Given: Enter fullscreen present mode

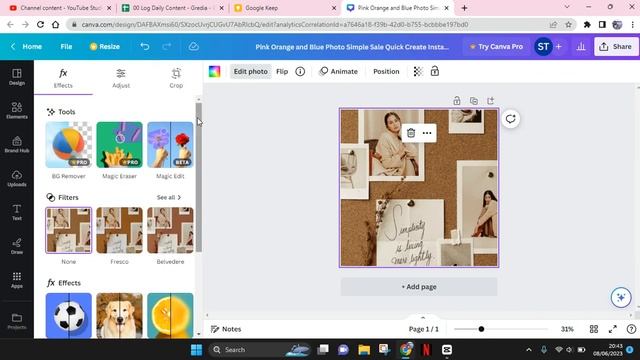Looking at the screenshot, I should 613,329.
